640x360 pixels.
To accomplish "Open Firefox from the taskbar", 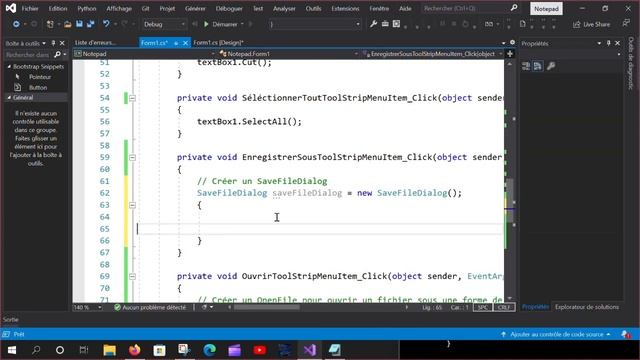I will (134, 350).
